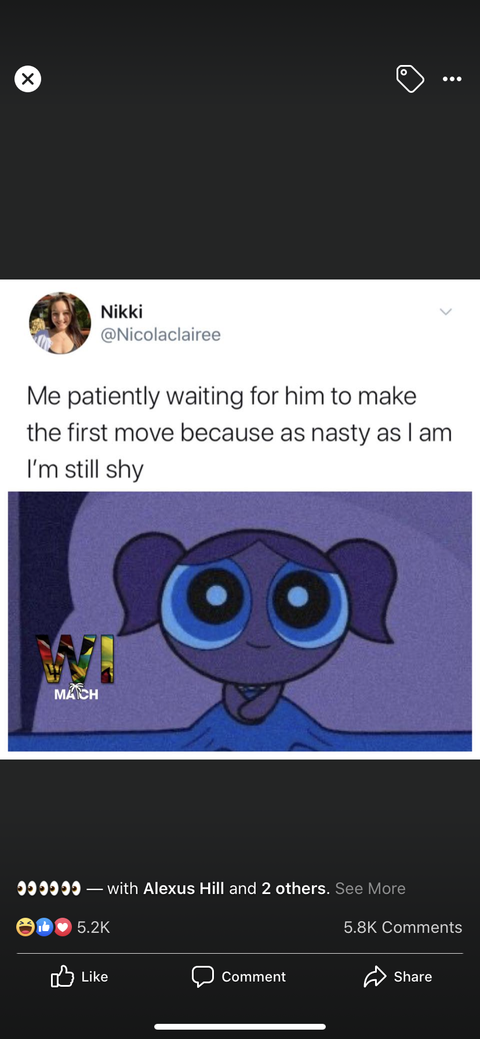Viewport: 480px width, 1039px height.
Task: Tap the iOS home indicator bar
Action: pyautogui.click(x=240, y=1026)
